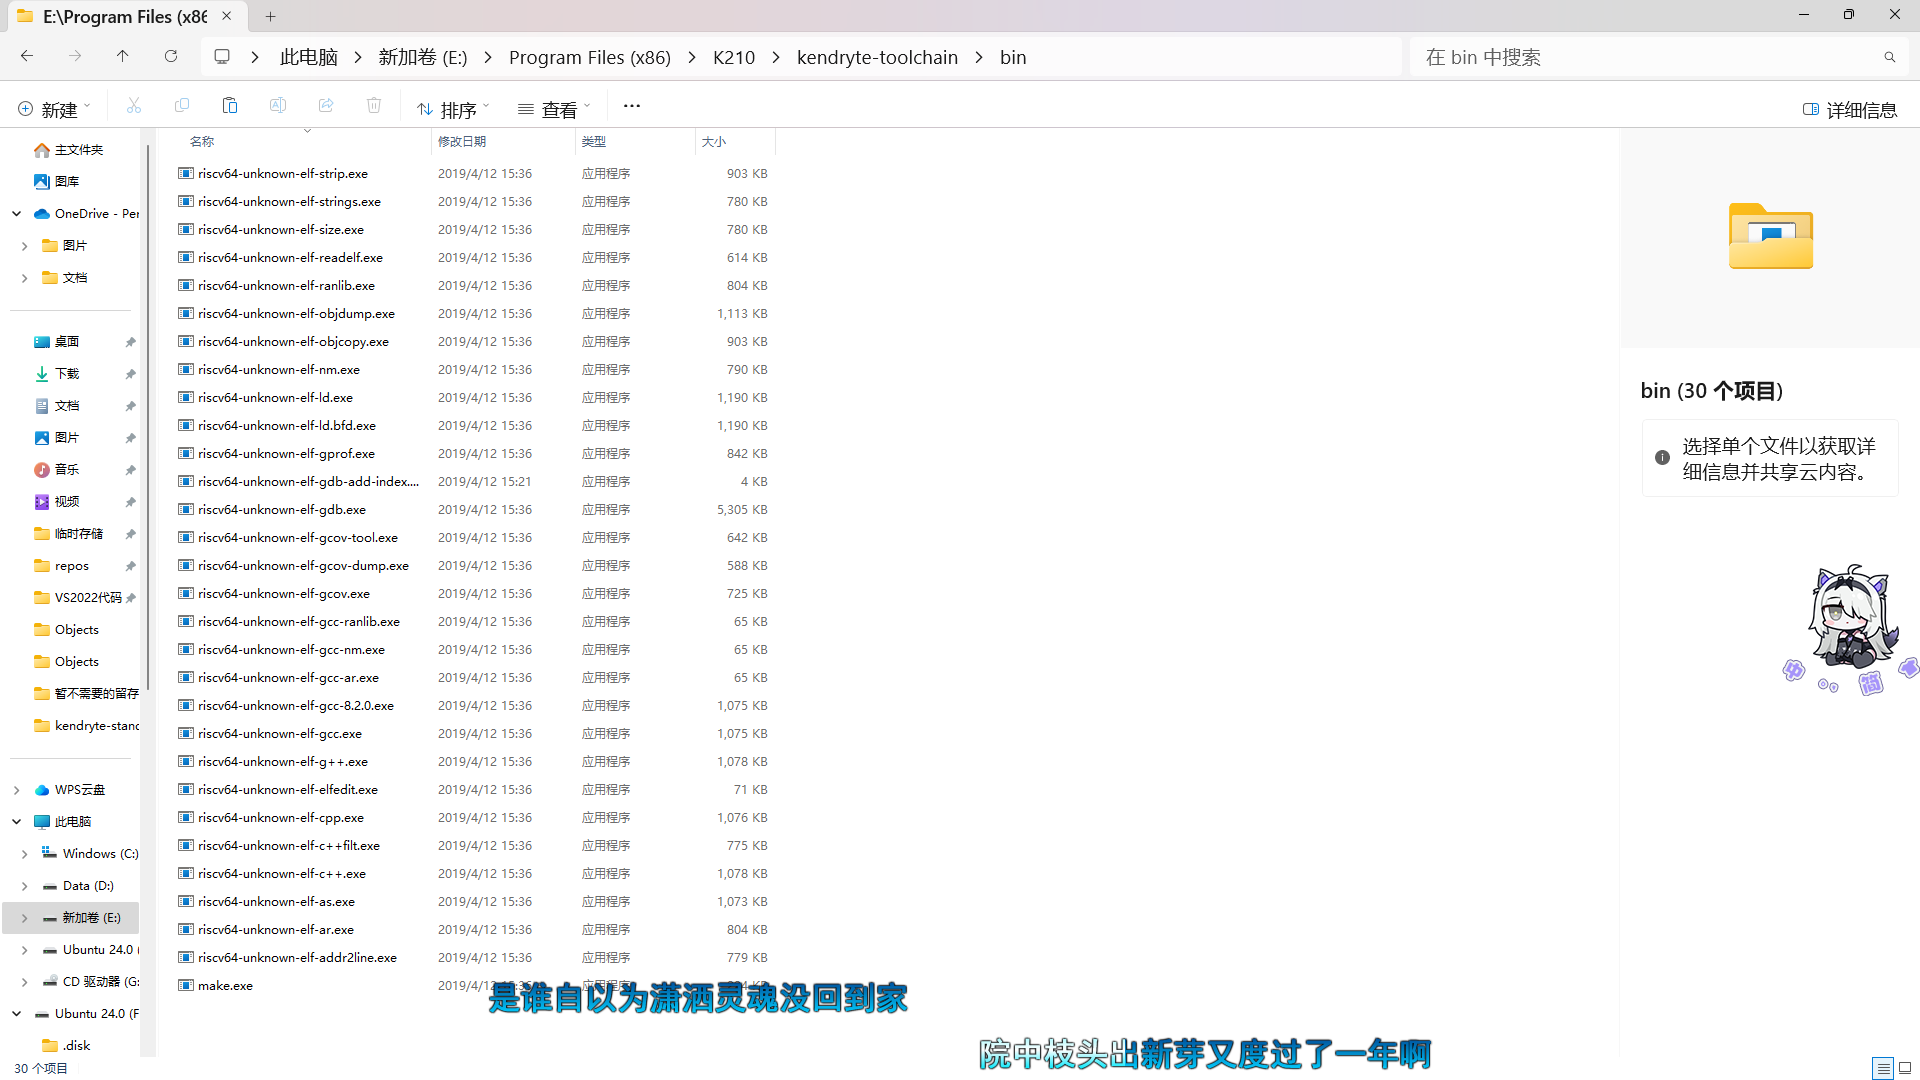Open a new tab with plus button
1920x1080 pixels.
[x=270, y=16]
